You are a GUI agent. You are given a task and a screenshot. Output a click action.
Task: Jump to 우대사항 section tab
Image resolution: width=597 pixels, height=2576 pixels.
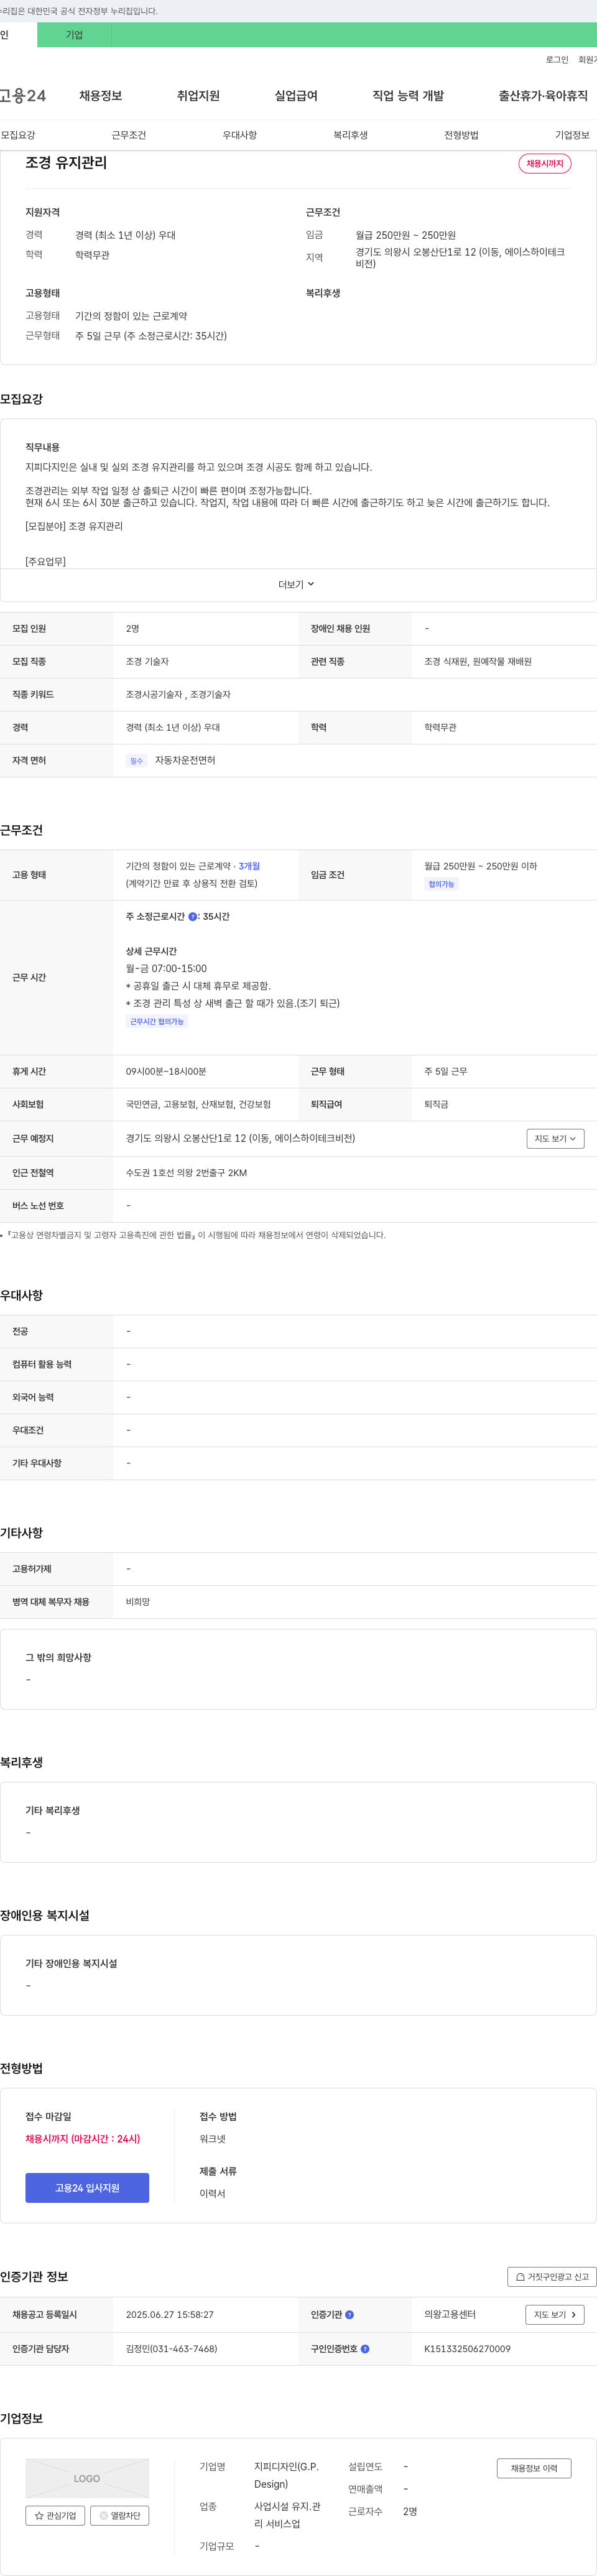(240, 135)
